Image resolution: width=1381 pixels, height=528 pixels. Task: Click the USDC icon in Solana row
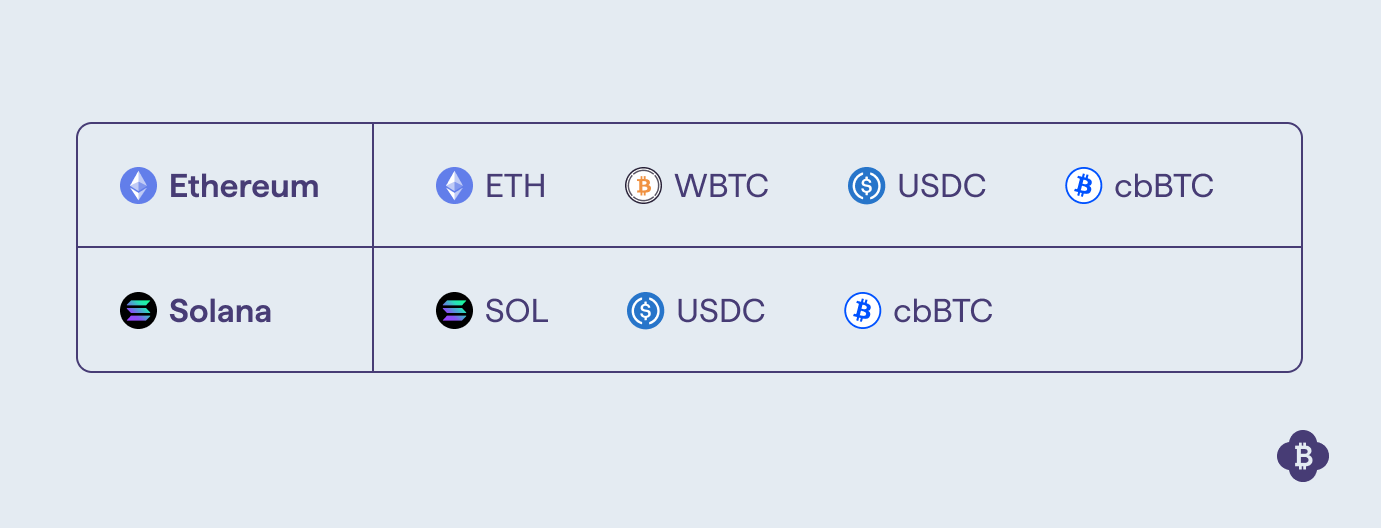click(646, 311)
